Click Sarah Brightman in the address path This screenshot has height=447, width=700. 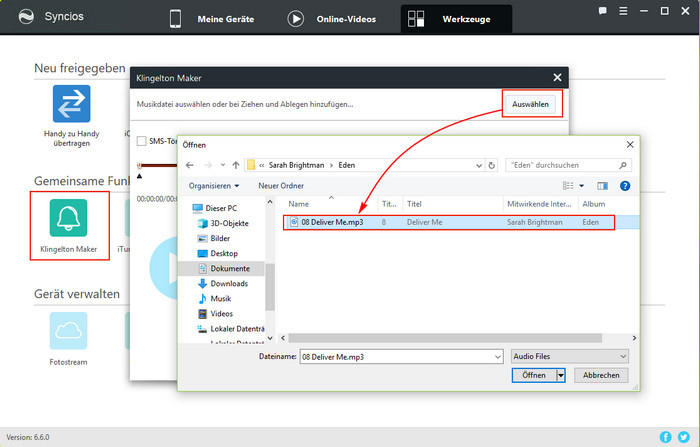click(296, 165)
